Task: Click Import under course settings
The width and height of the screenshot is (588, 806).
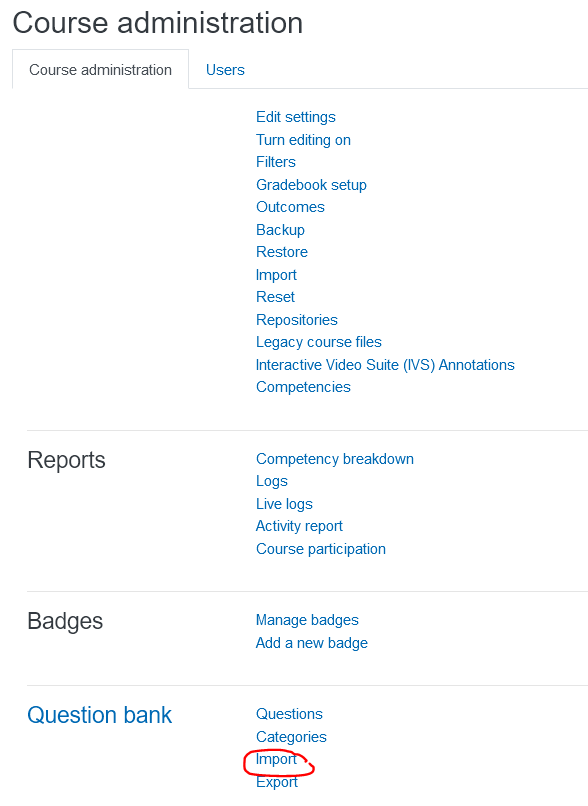Action: click(x=276, y=275)
